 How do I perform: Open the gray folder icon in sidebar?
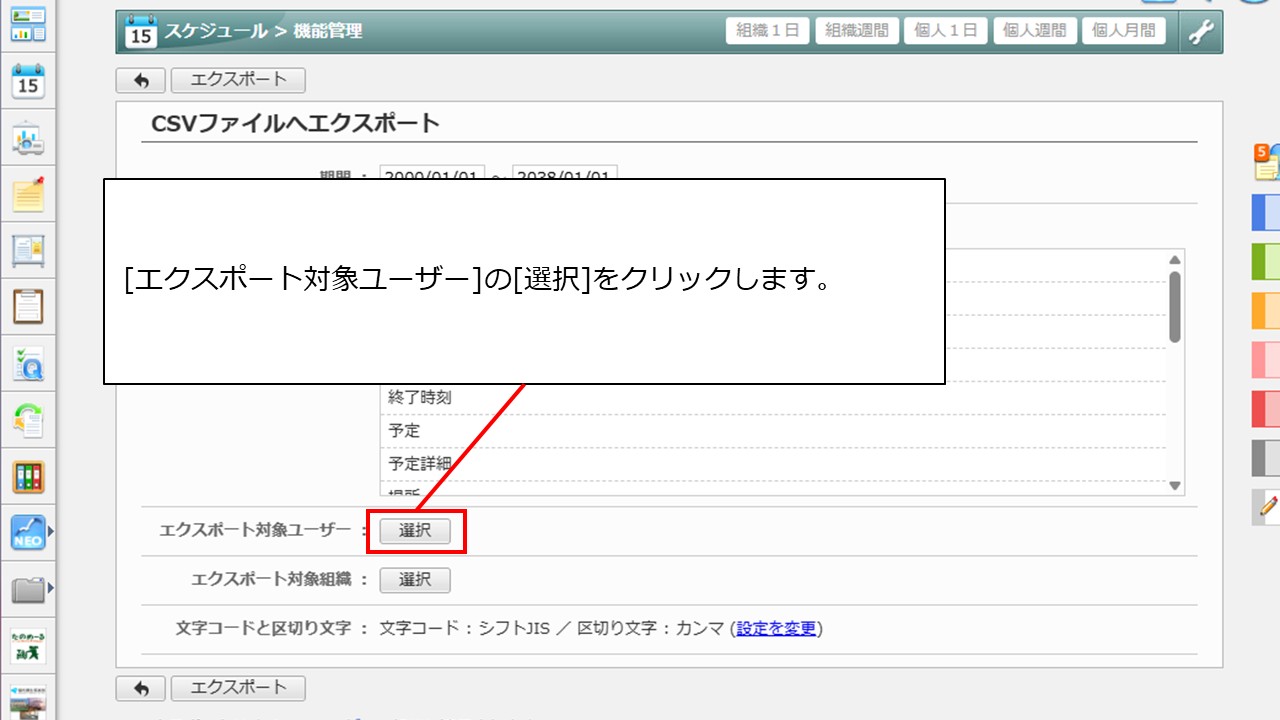point(28,590)
